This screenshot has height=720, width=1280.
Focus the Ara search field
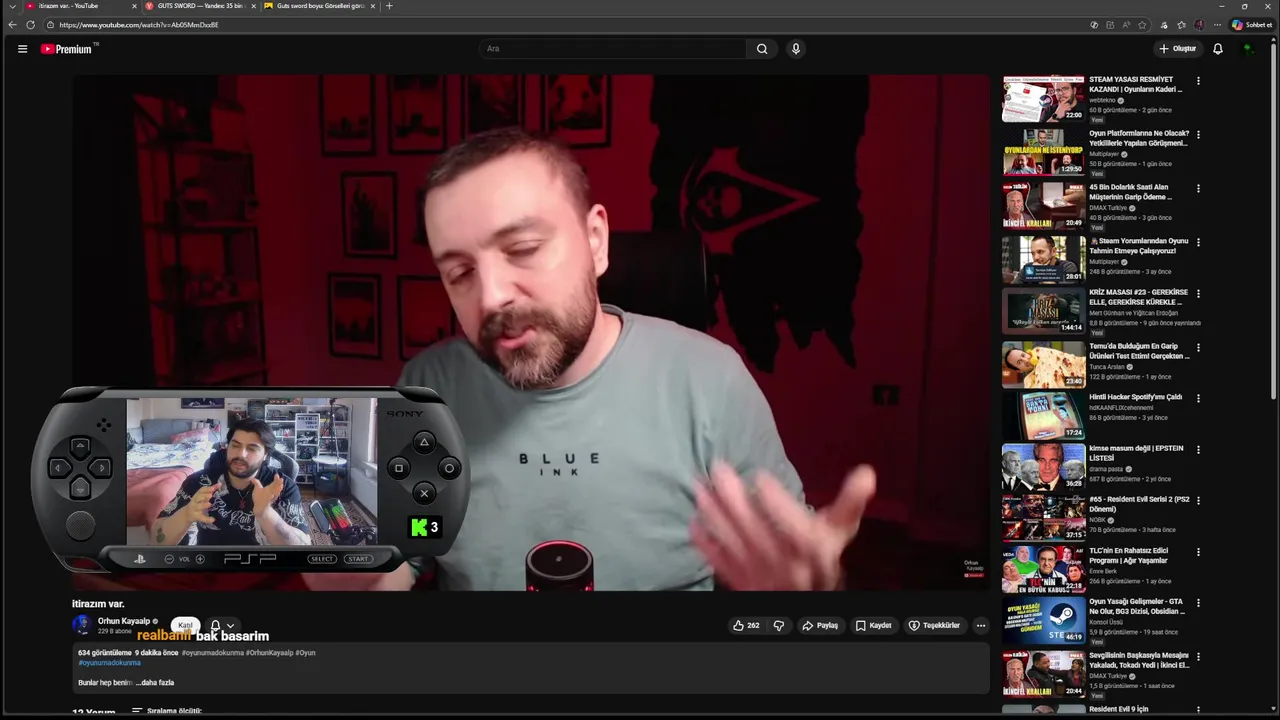click(612, 48)
